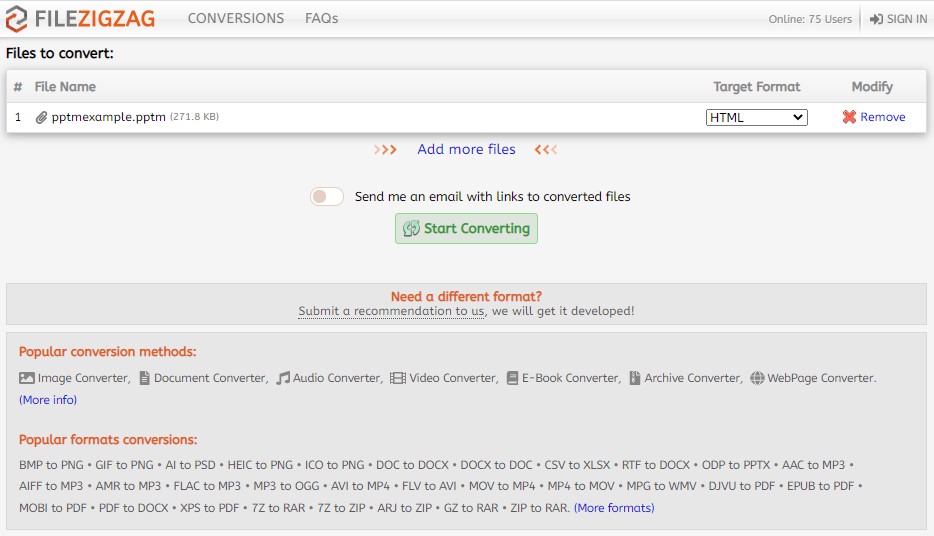
Task: Select MP4 to MOV conversion
Action: click(x=581, y=486)
